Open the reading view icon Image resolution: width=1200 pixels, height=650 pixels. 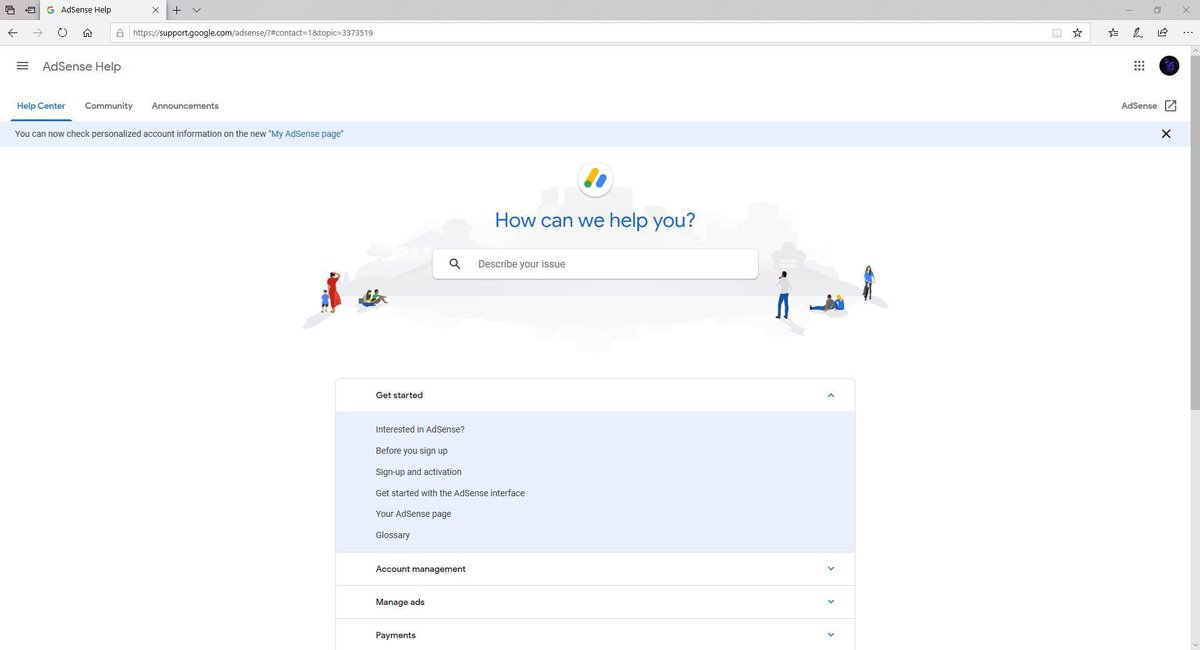[x=1057, y=32]
